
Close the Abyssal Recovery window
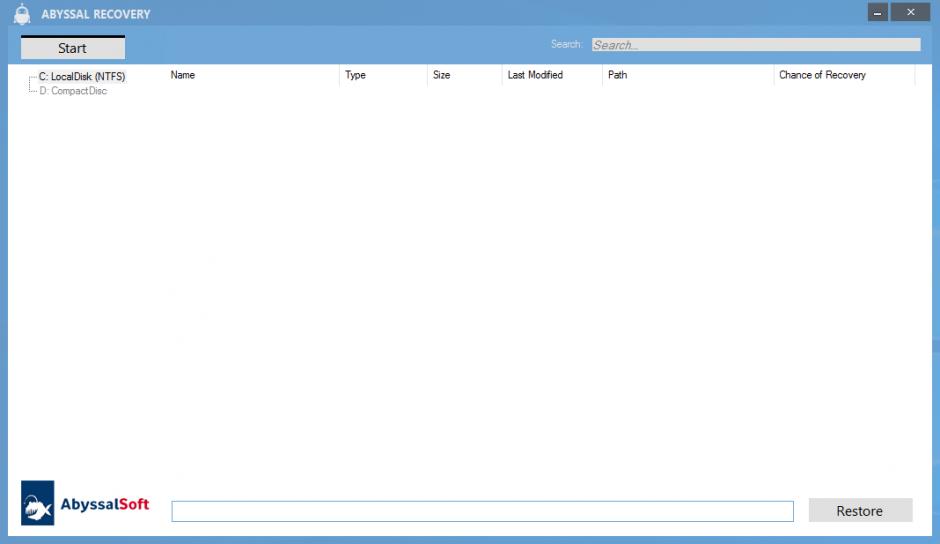pos(910,12)
